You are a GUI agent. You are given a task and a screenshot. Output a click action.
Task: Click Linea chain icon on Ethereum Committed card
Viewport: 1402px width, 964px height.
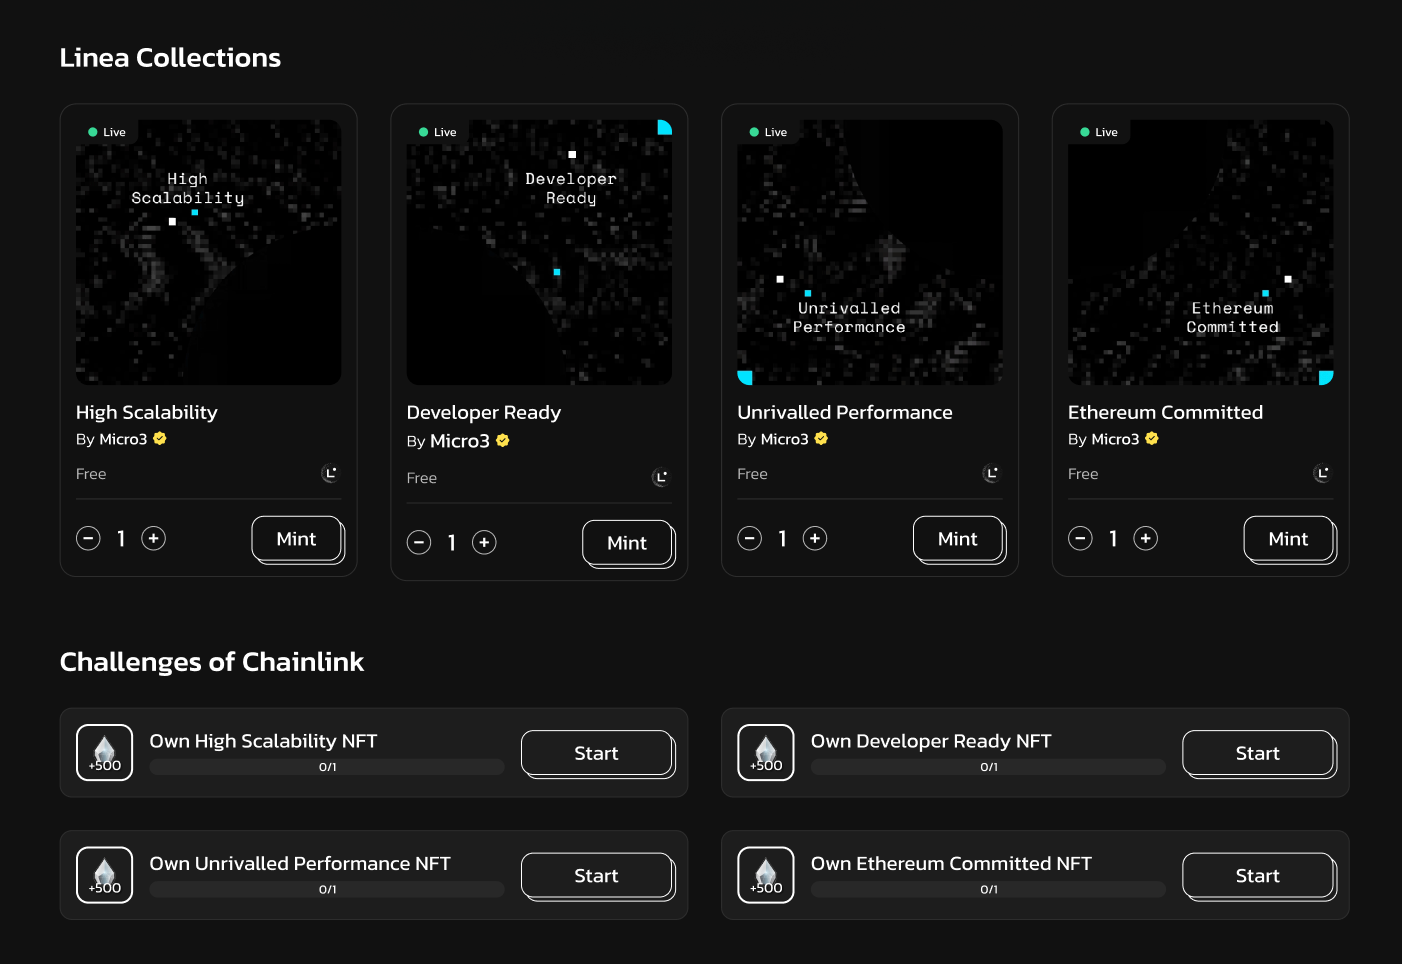(x=1322, y=473)
